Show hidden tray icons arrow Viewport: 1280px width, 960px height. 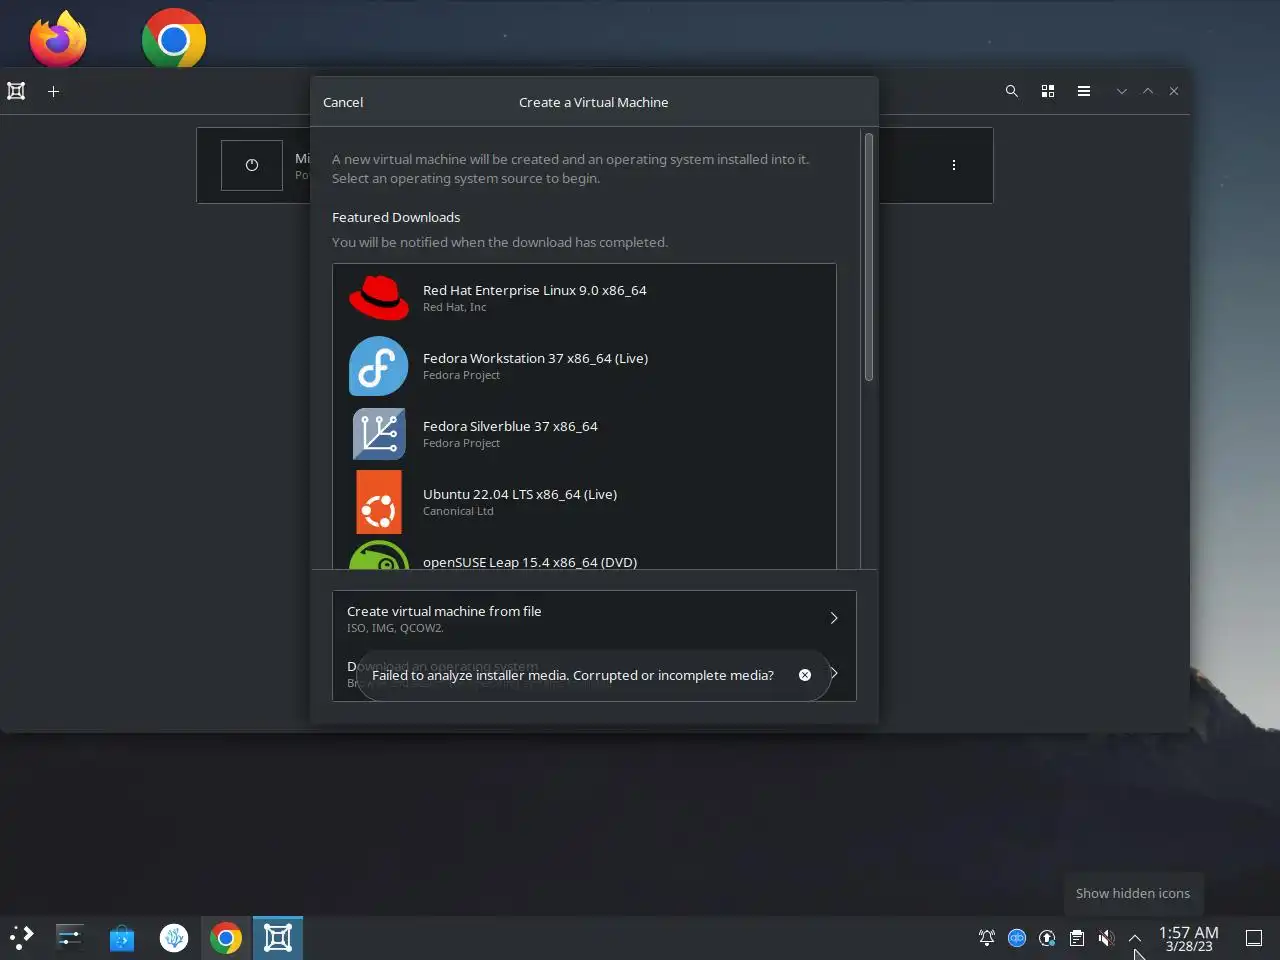(1135, 937)
